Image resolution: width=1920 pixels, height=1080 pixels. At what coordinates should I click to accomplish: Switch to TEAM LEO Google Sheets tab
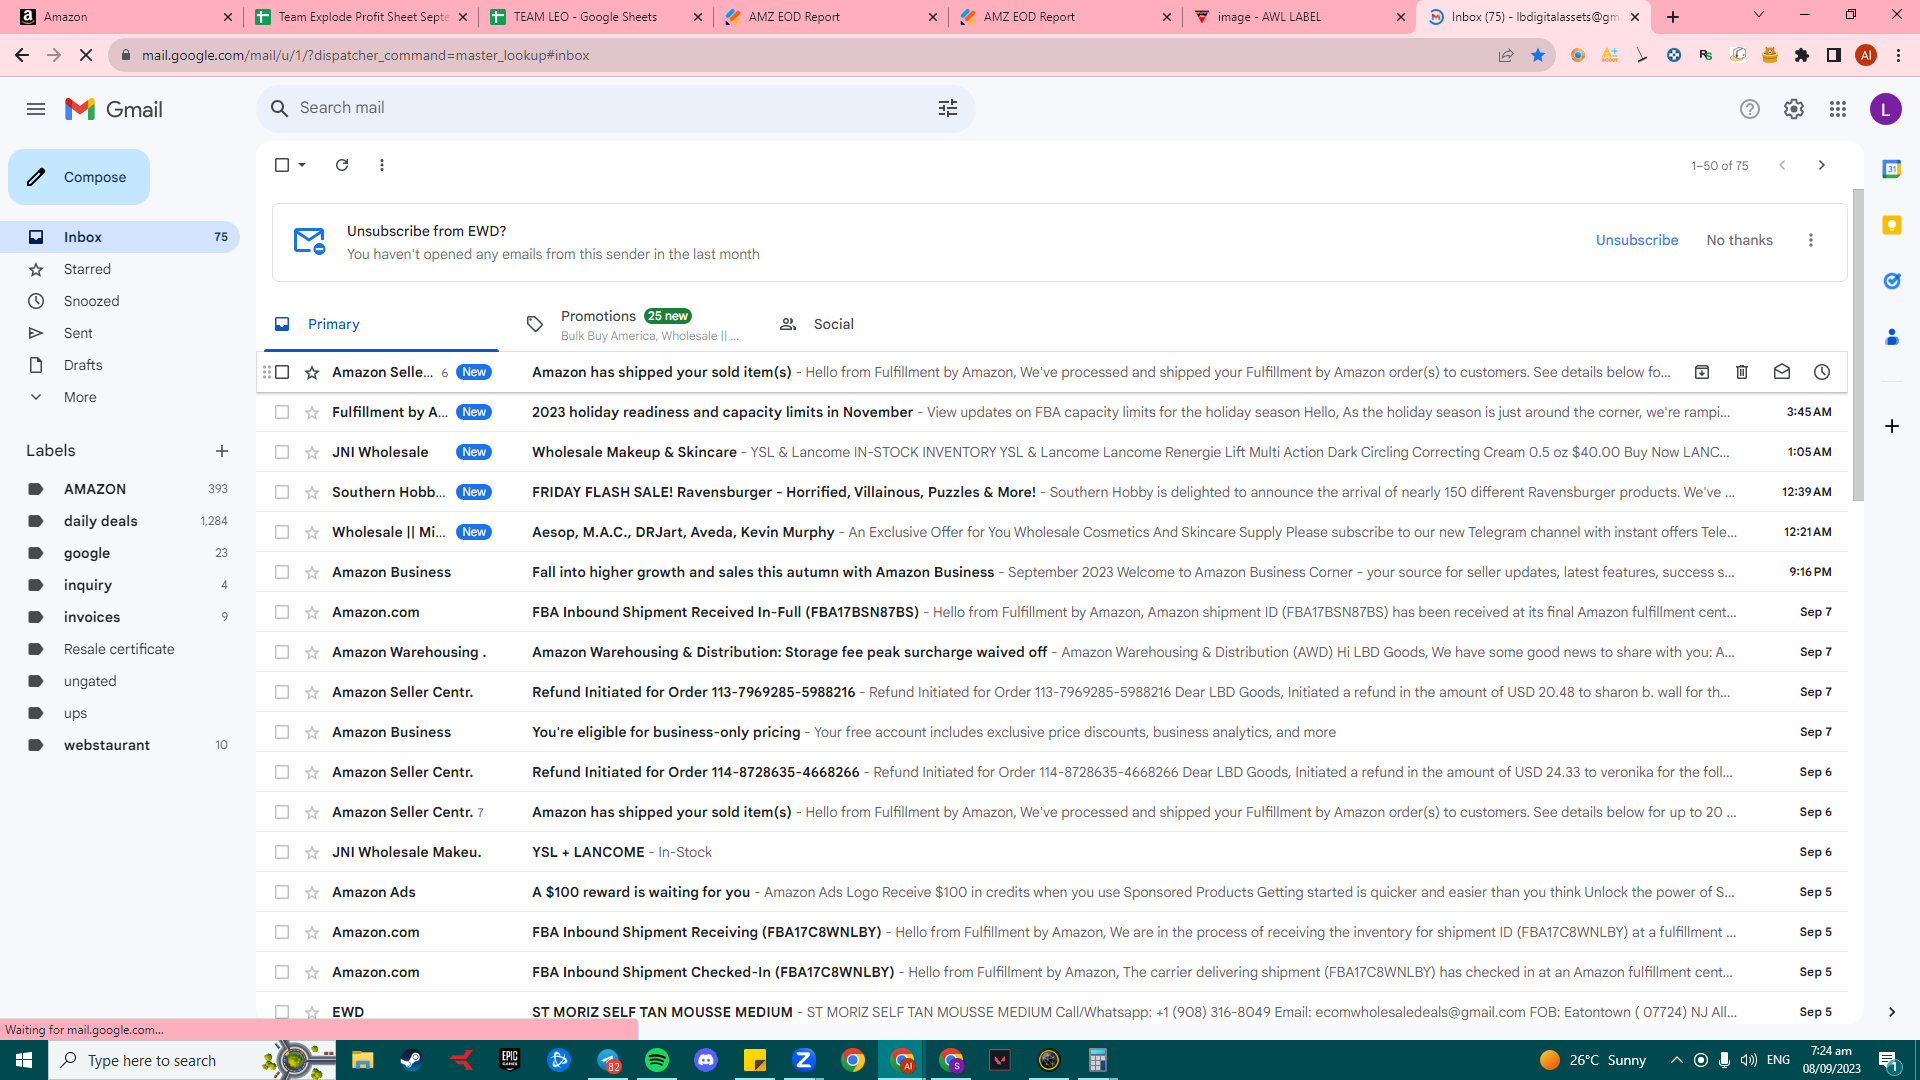[x=596, y=17]
